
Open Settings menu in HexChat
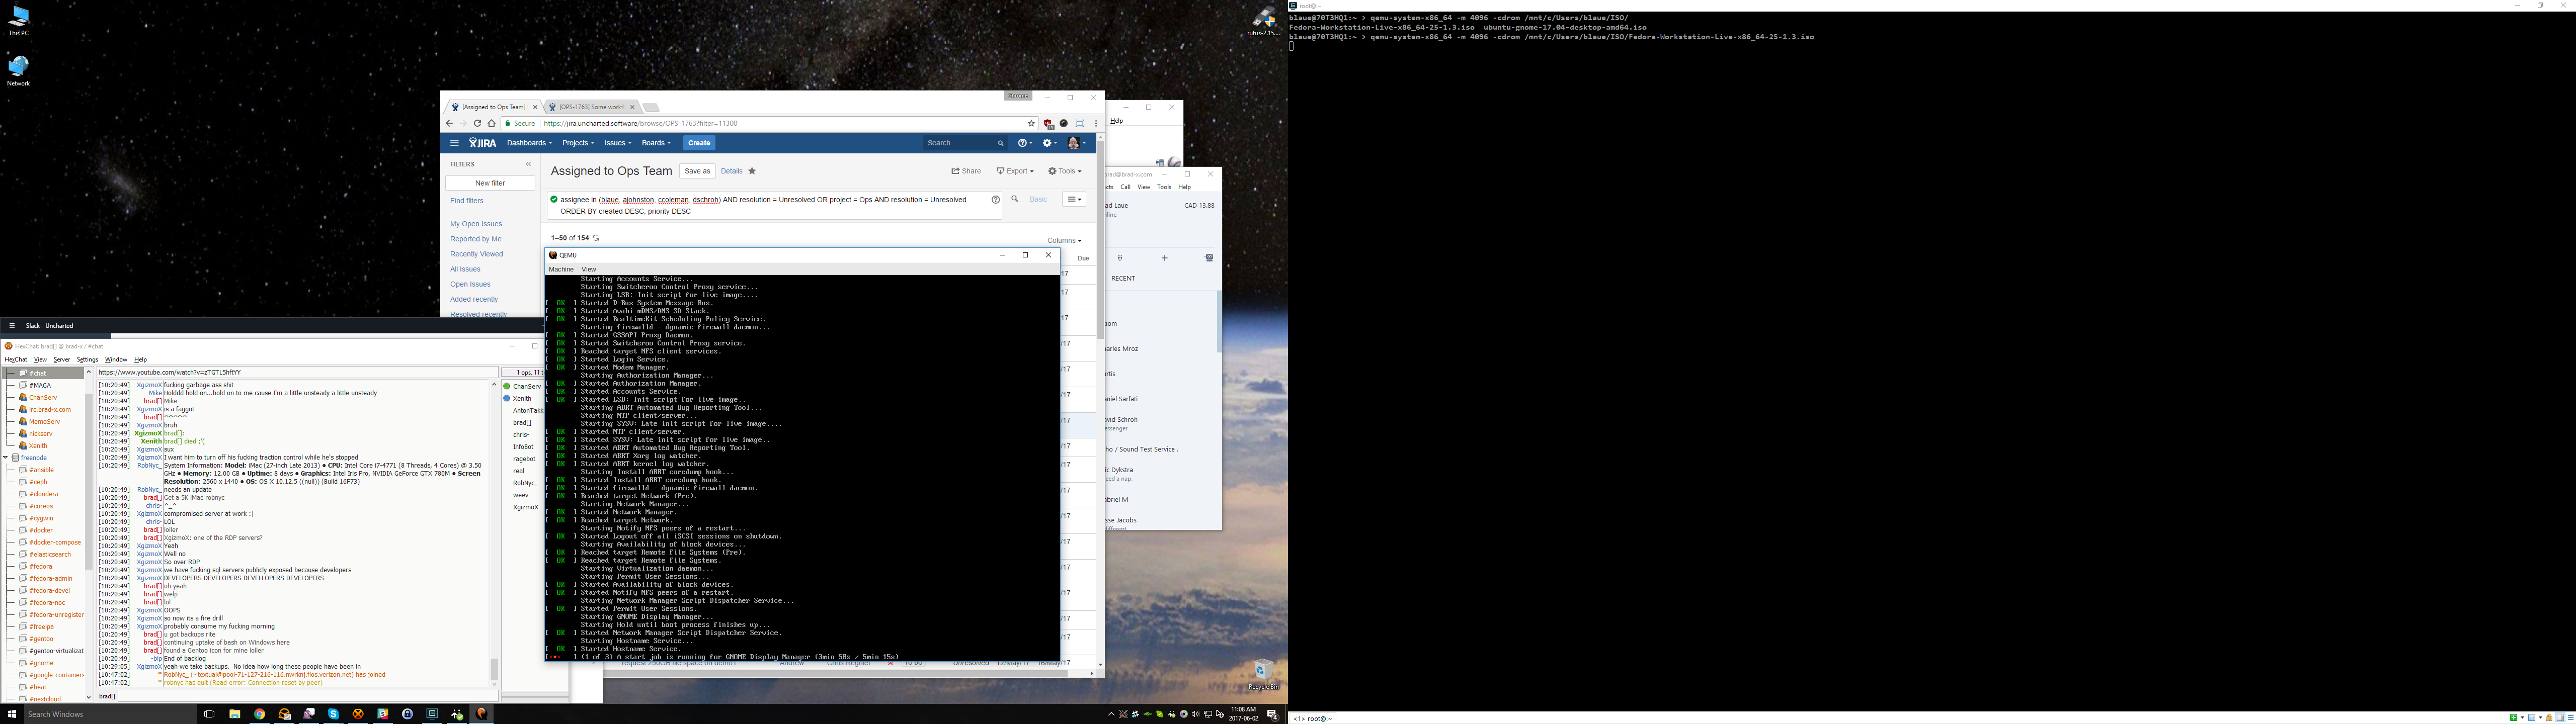[88, 359]
